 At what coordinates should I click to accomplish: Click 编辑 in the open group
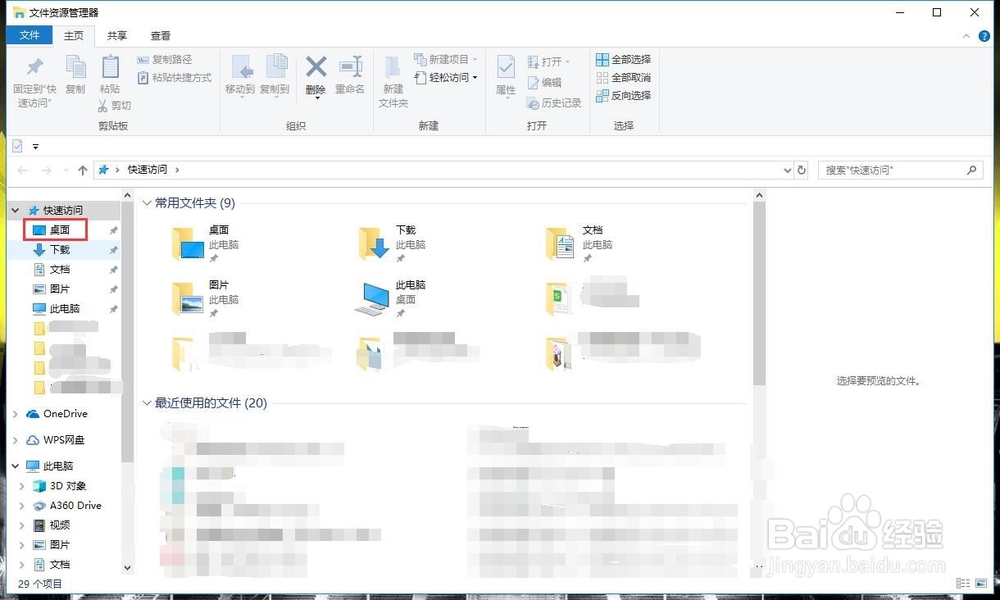click(545, 82)
